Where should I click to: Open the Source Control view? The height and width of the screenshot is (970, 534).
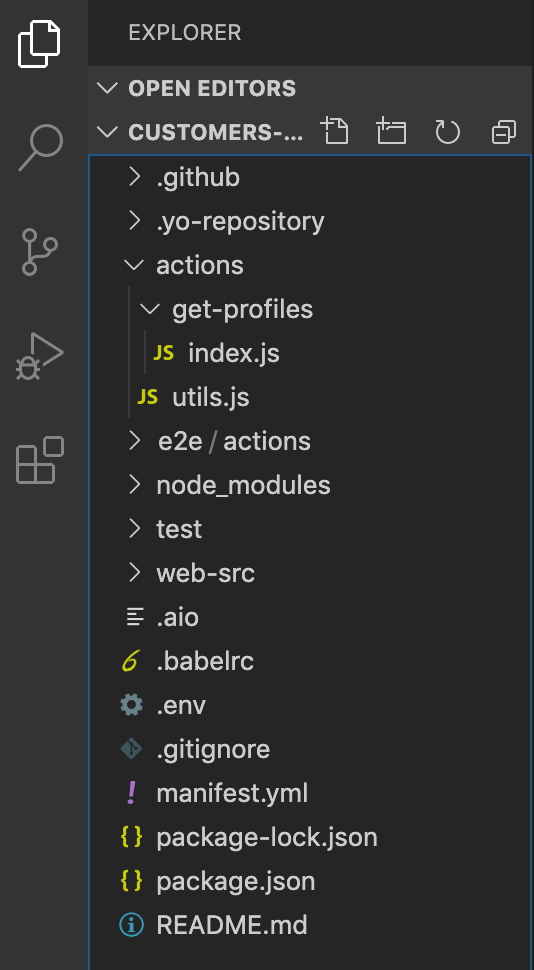tap(40, 252)
